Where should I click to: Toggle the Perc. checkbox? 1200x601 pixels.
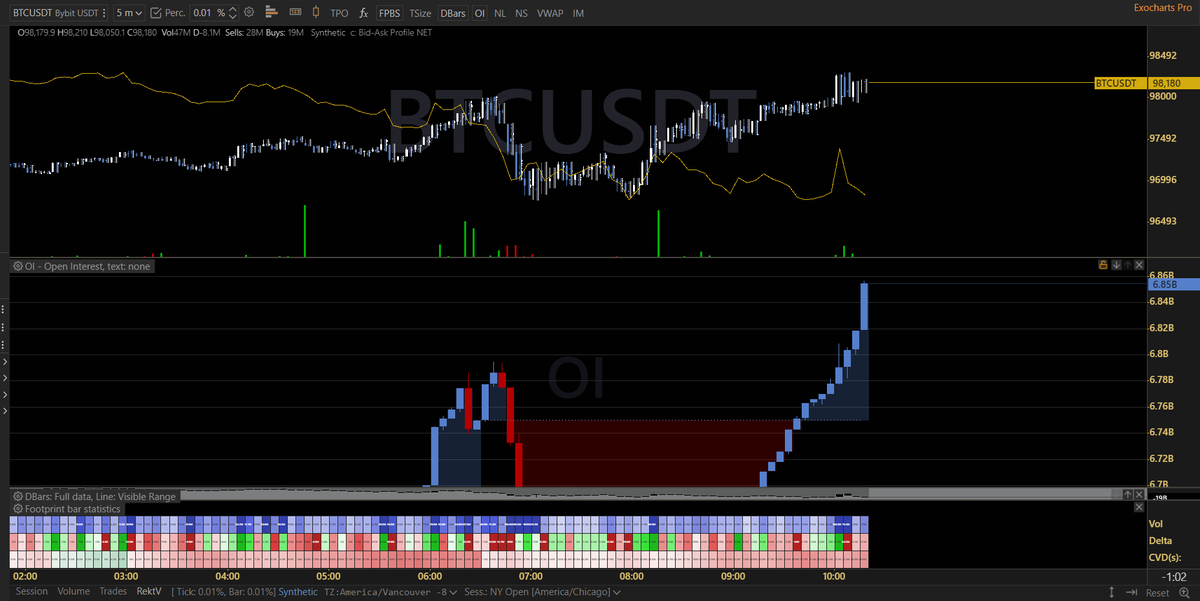(155, 13)
